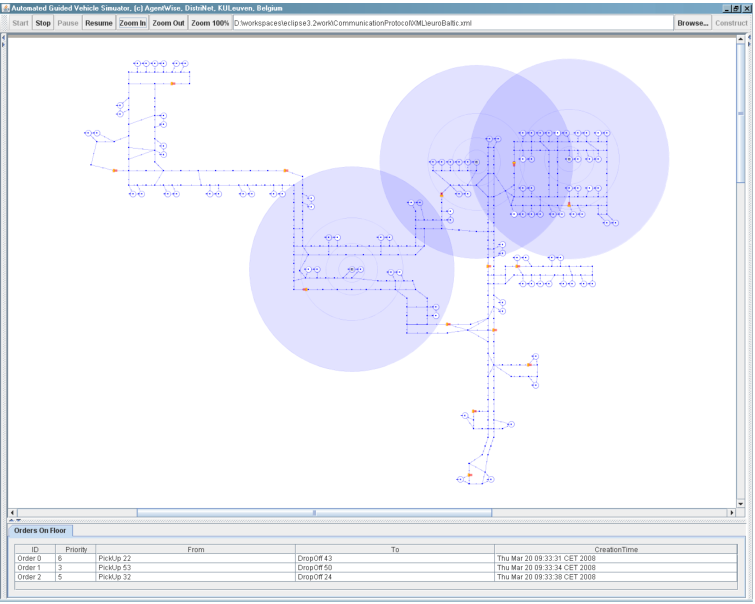755x604 pixels.
Task: Click the CreationTime column header
Action: (616, 549)
